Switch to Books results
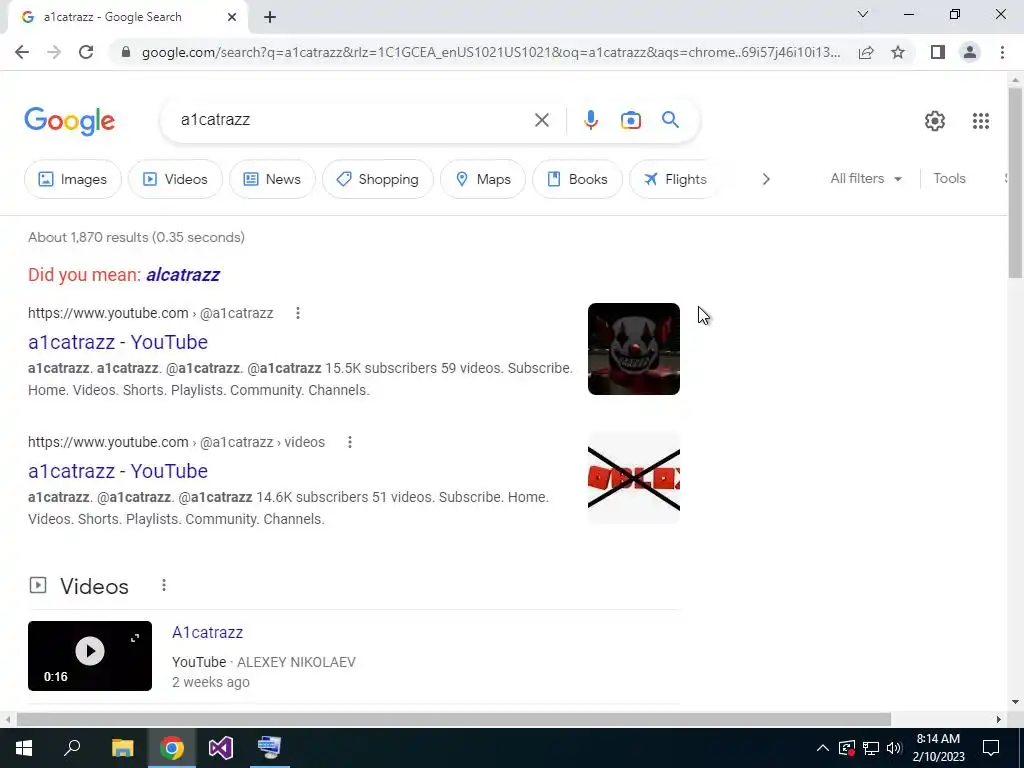This screenshot has width=1024, height=768. point(577,179)
